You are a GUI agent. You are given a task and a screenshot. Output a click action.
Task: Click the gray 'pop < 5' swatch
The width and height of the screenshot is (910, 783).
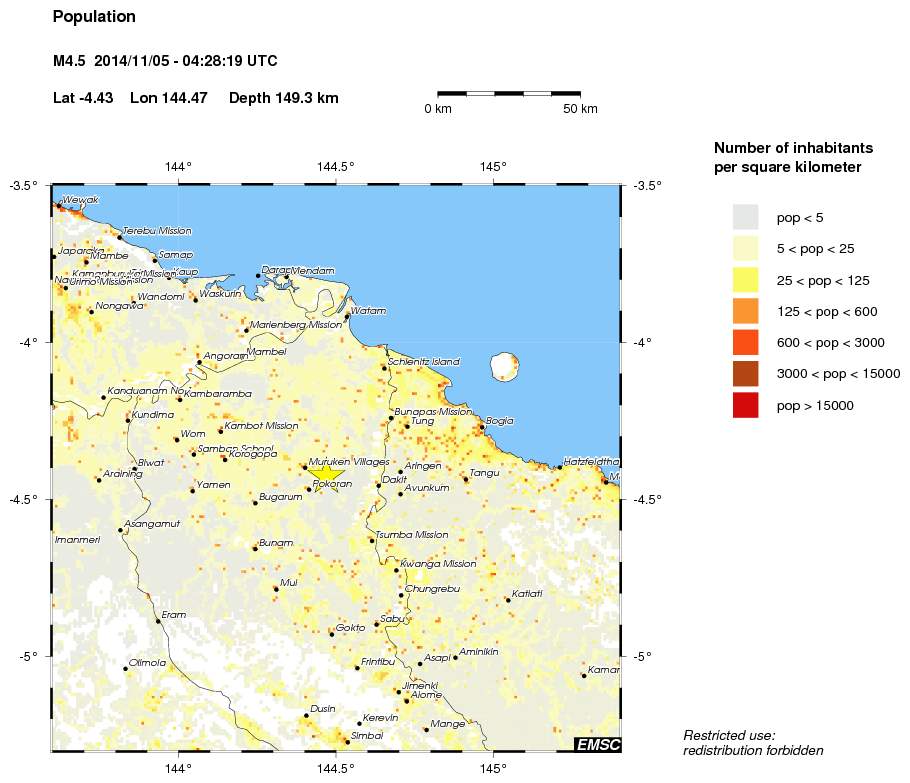pos(745,217)
